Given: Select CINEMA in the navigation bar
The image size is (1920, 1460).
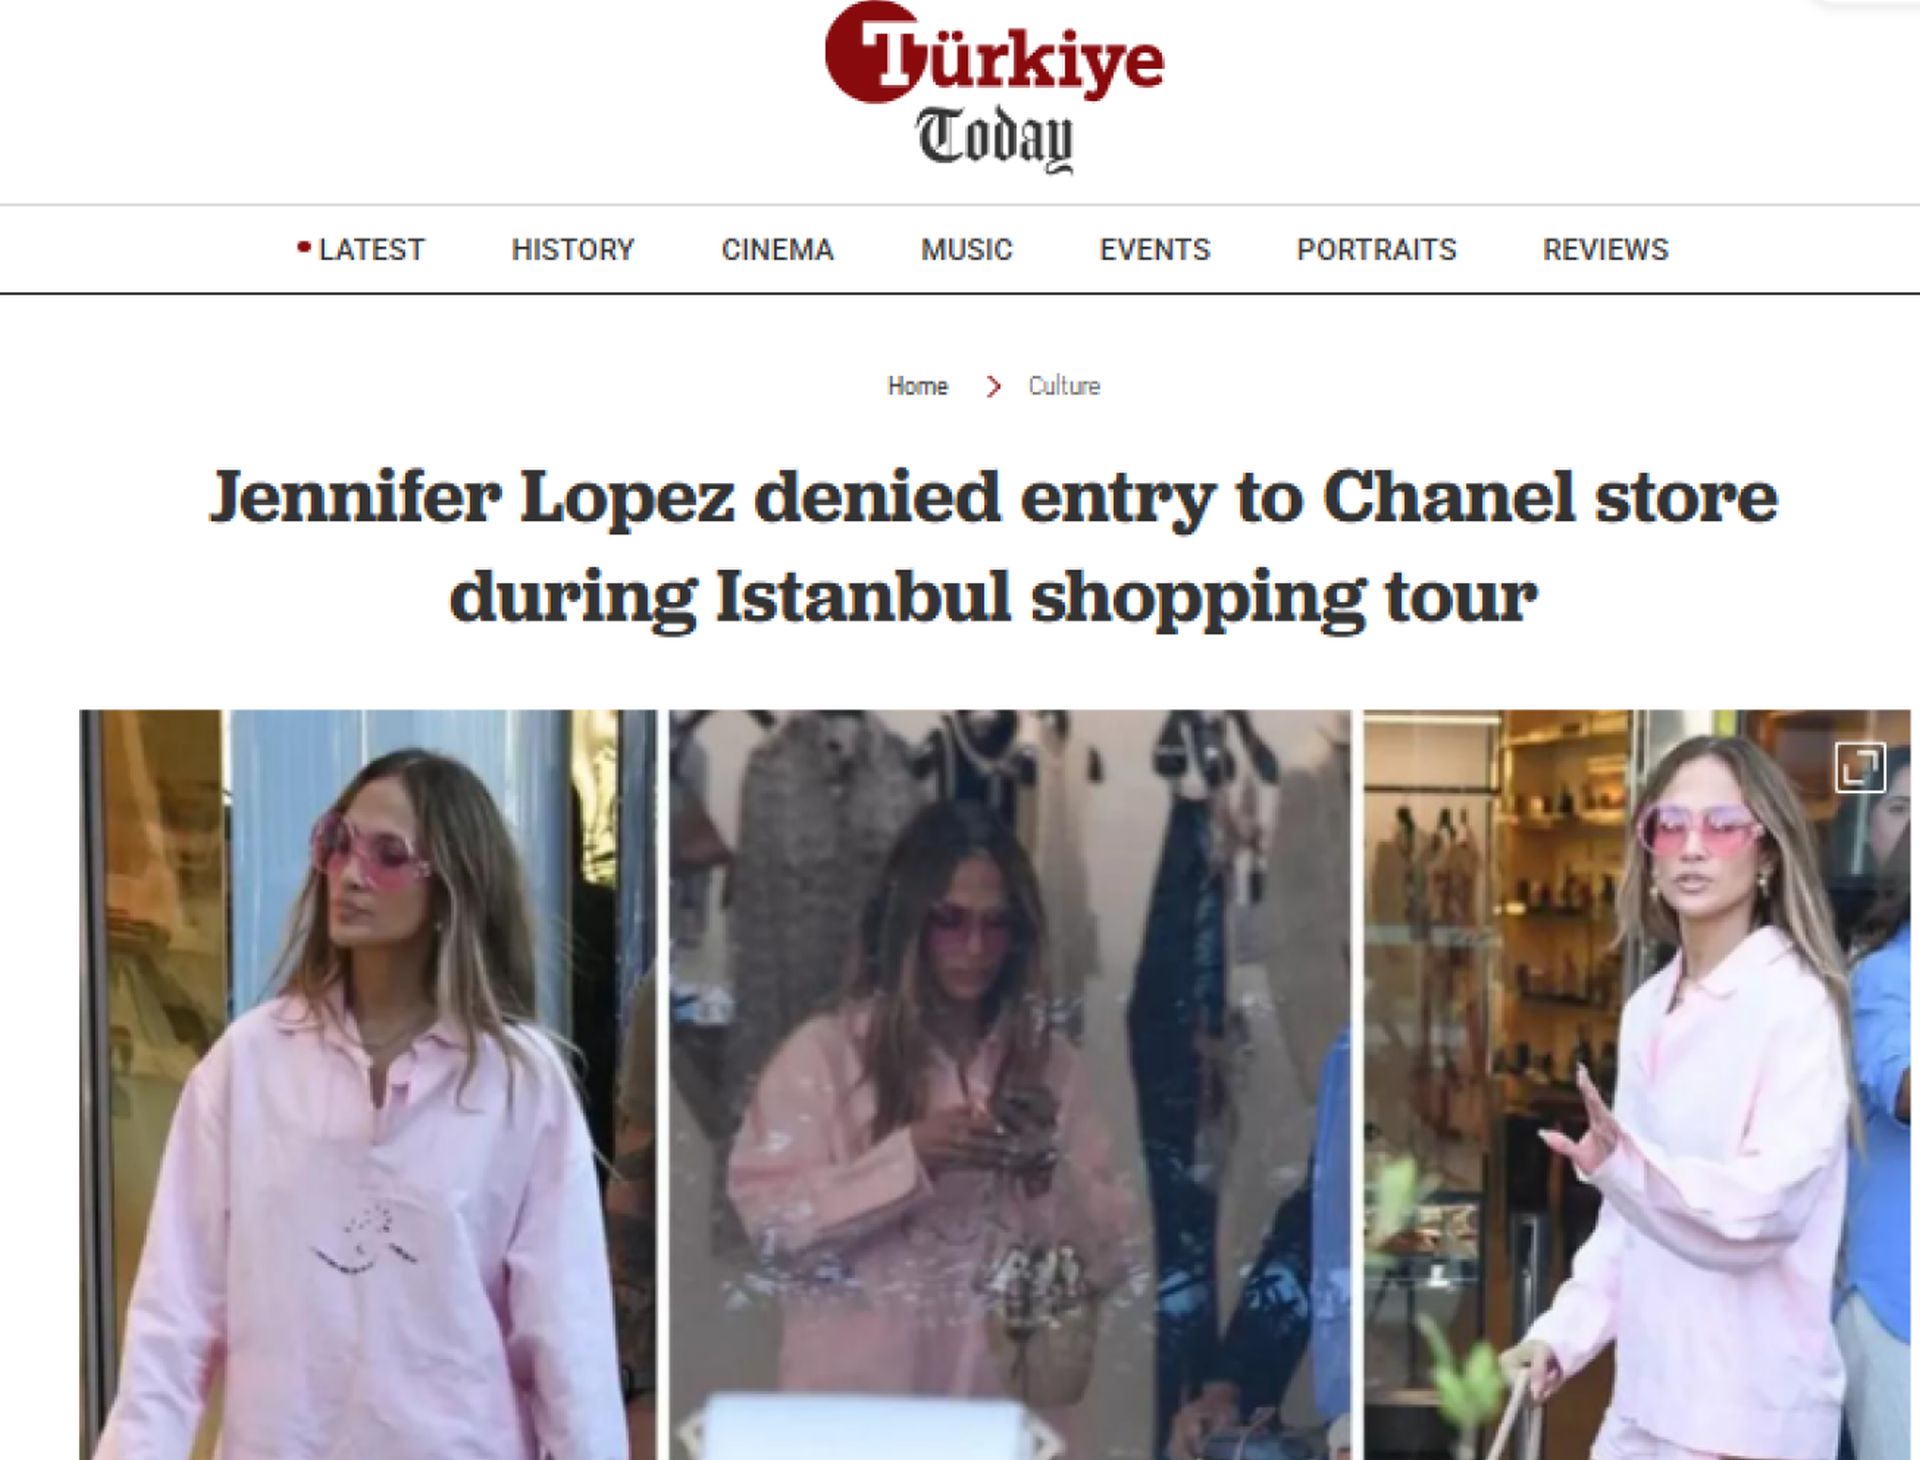Looking at the screenshot, I should pyautogui.click(x=777, y=249).
